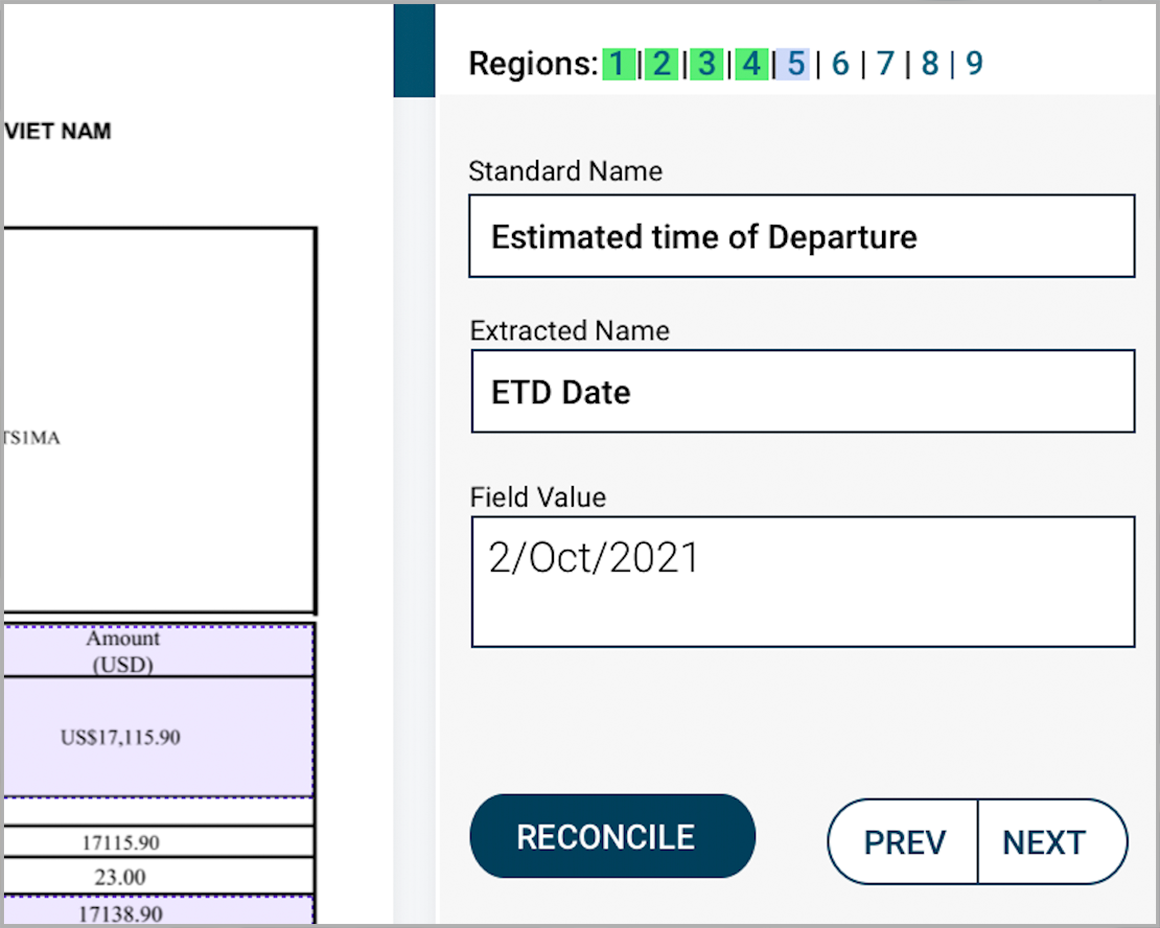Viewport: 1160px width, 928px height.
Task: Click the Field Value text box
Action: coord(801,582)
